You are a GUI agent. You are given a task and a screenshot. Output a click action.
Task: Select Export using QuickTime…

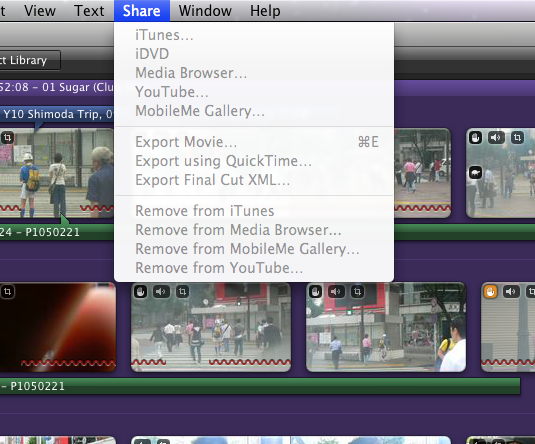(254, 161)
